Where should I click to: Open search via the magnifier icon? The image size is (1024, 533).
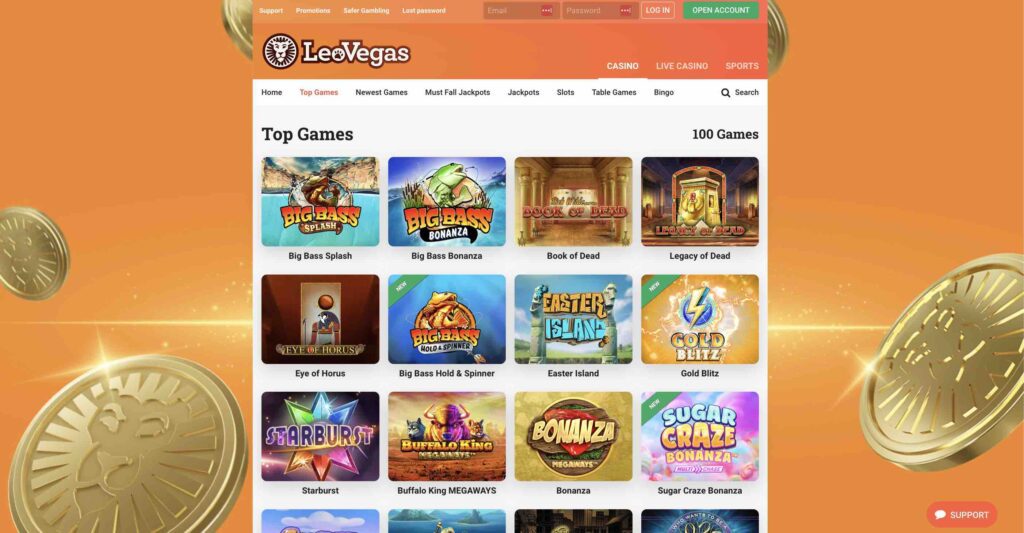click(725, 93)
